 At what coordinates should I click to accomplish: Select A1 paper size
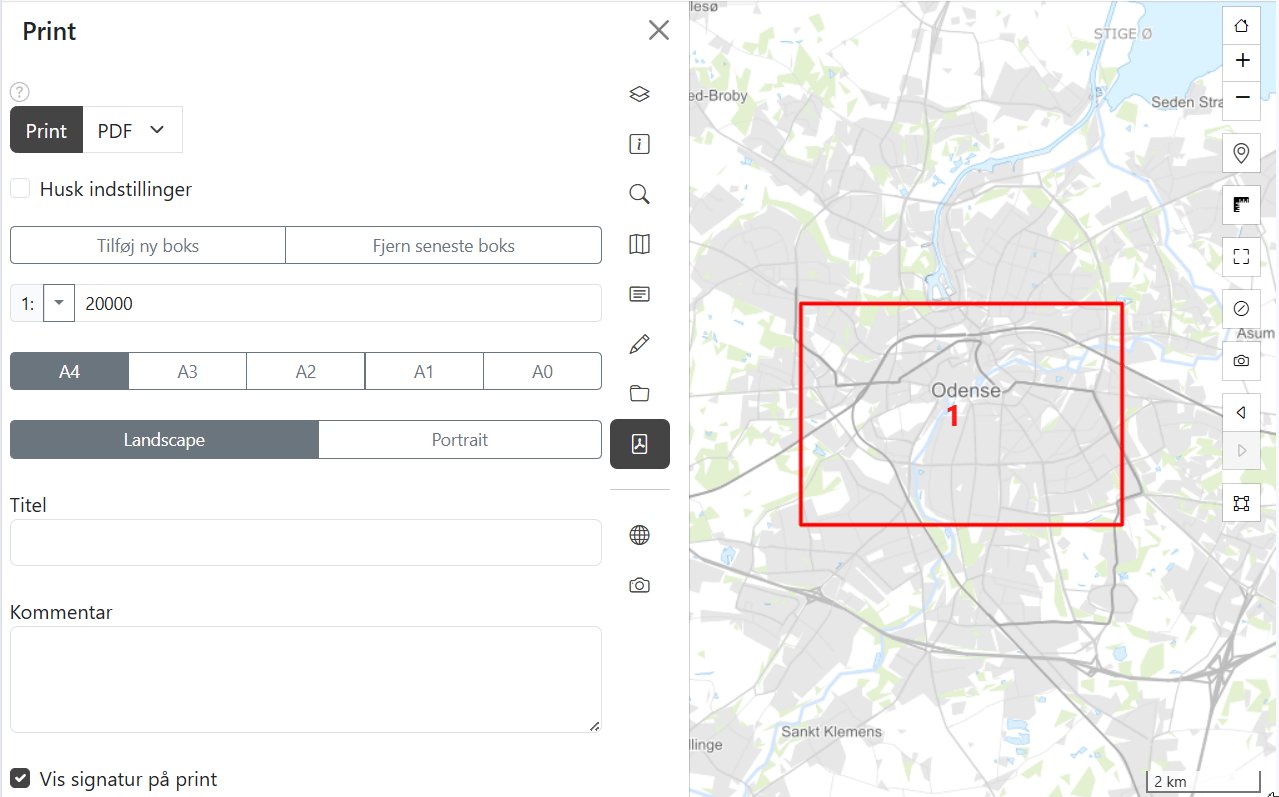pyautogui.click(x=424, y=372)
